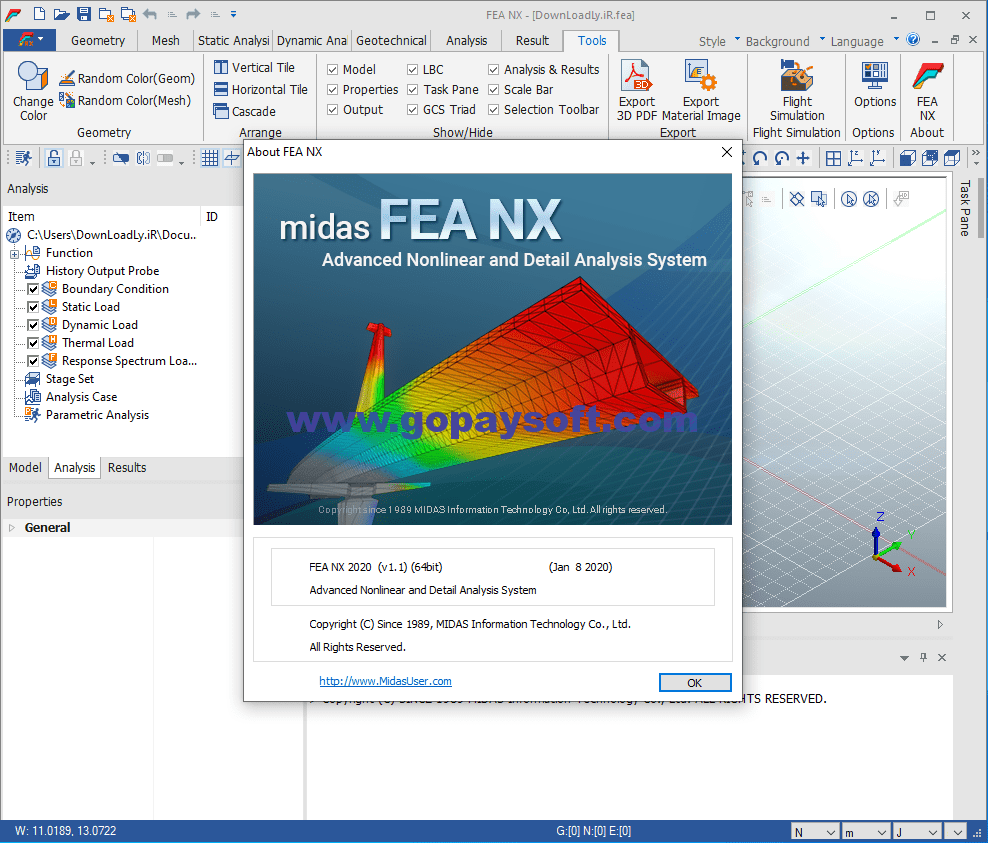Click the open padlock unlock icon
The height and width of the screenshot is (843, 988).
coord(54,158)
